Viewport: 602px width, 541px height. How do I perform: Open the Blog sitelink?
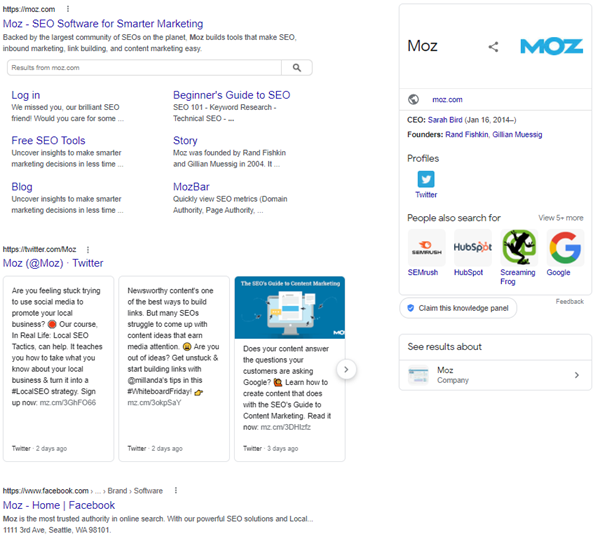[22, 187]
